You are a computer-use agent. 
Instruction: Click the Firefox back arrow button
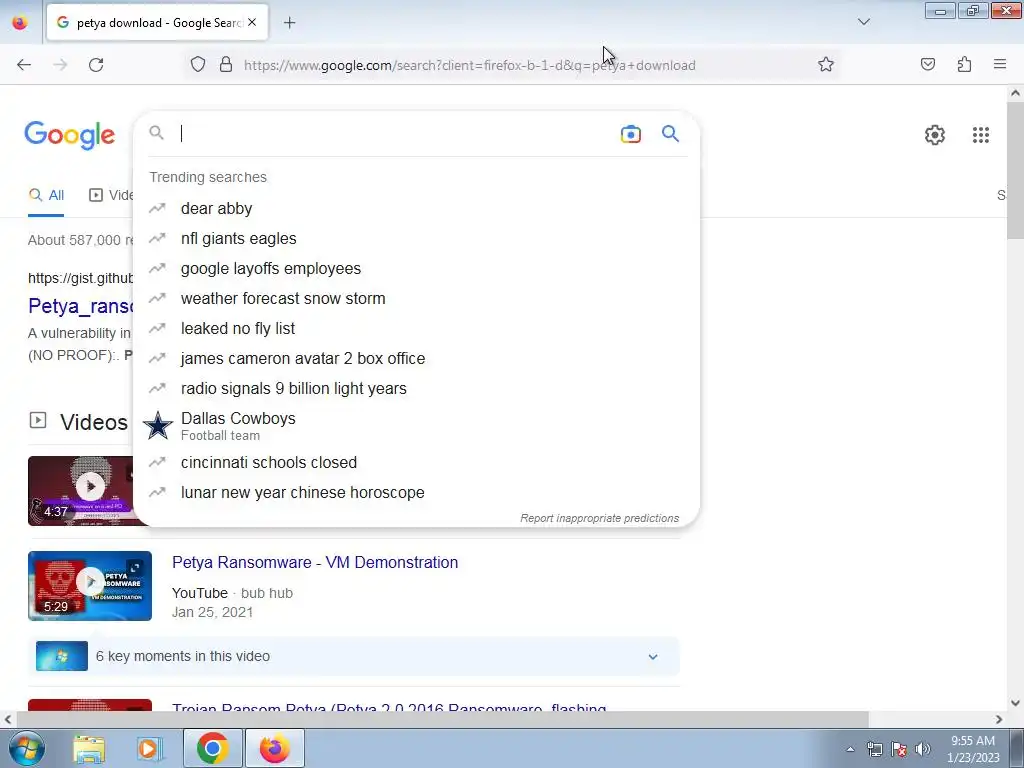coord(24,65)
